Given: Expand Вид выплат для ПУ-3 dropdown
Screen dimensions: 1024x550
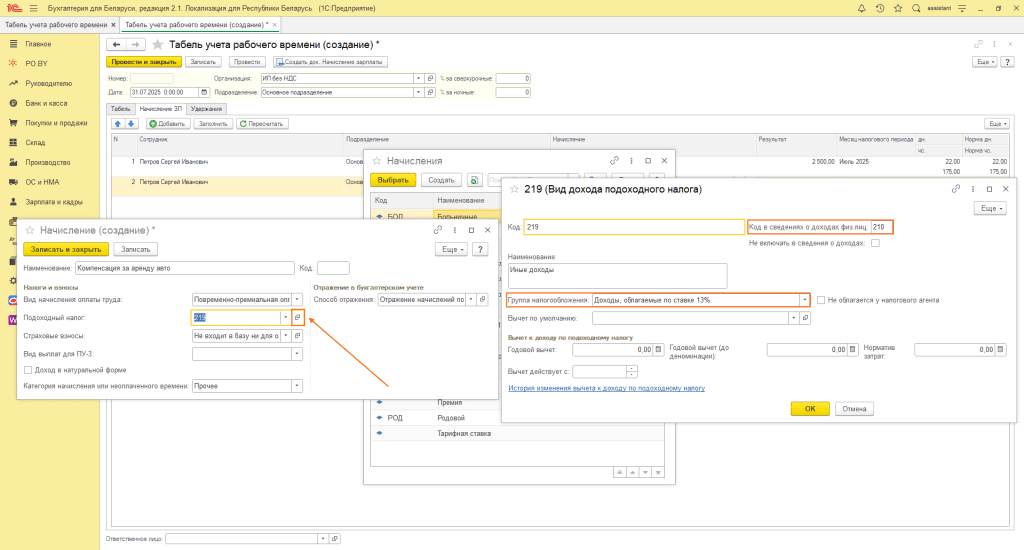Looking at the screenshot, I should [x=297, y=353].
